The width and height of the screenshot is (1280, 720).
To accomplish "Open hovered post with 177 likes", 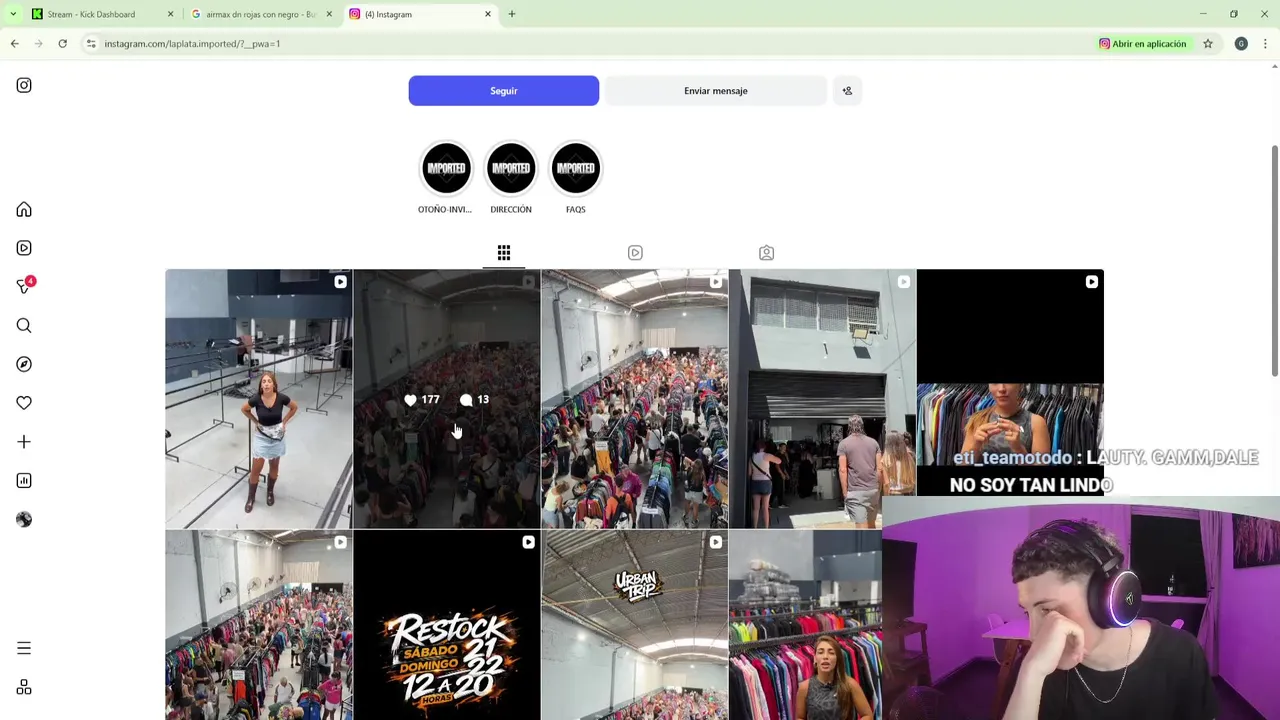I will click(x=446, y=399).
